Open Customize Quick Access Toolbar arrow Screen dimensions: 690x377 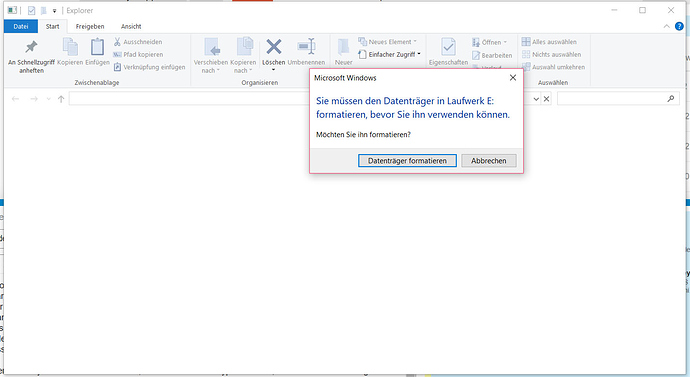tap(55, 11)
